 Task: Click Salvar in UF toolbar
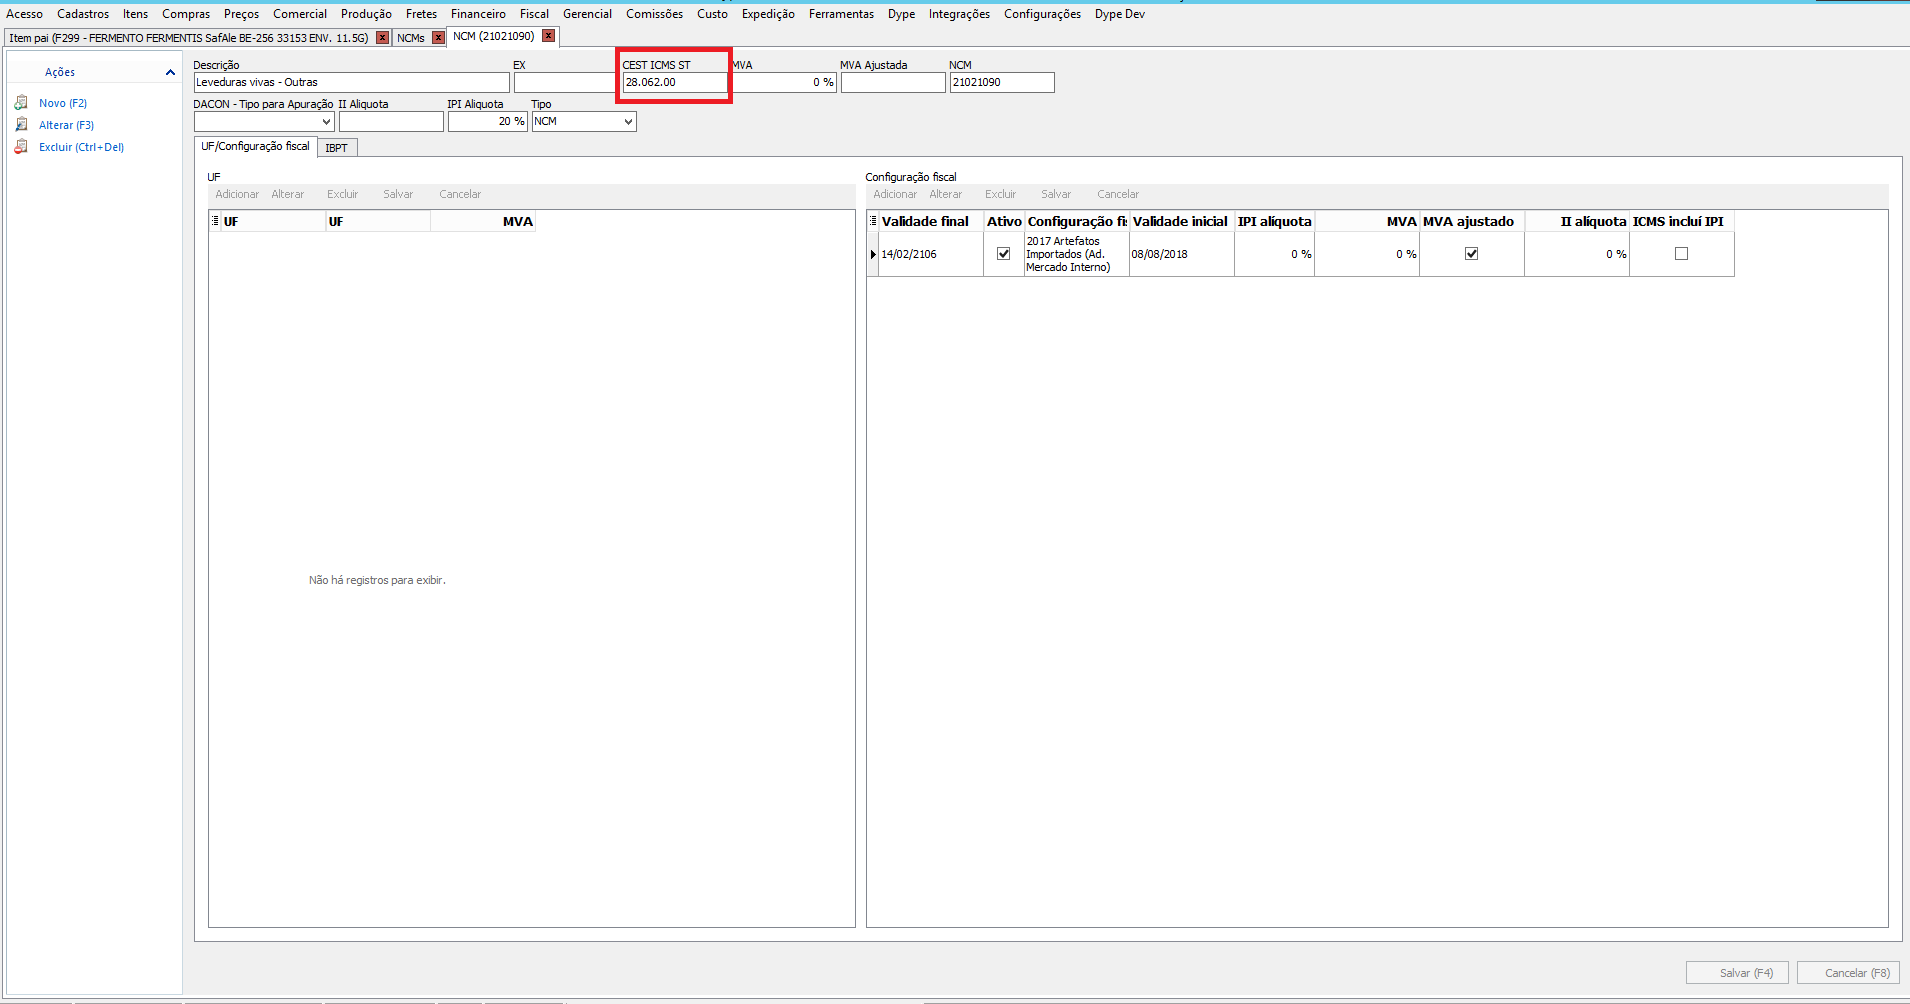(398, 194)
